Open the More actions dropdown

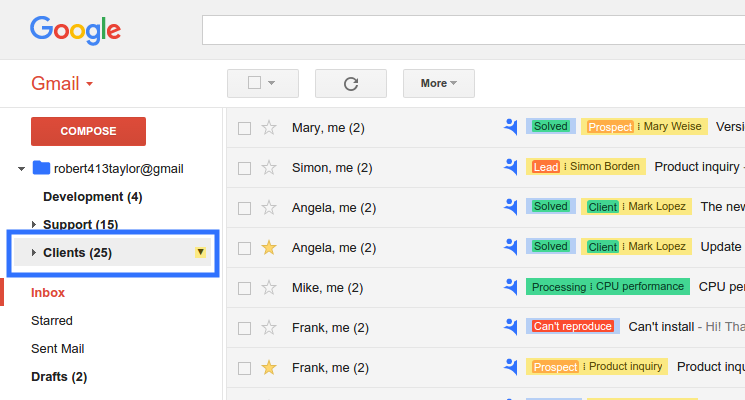pyautogui.click(x=439, y=83)
